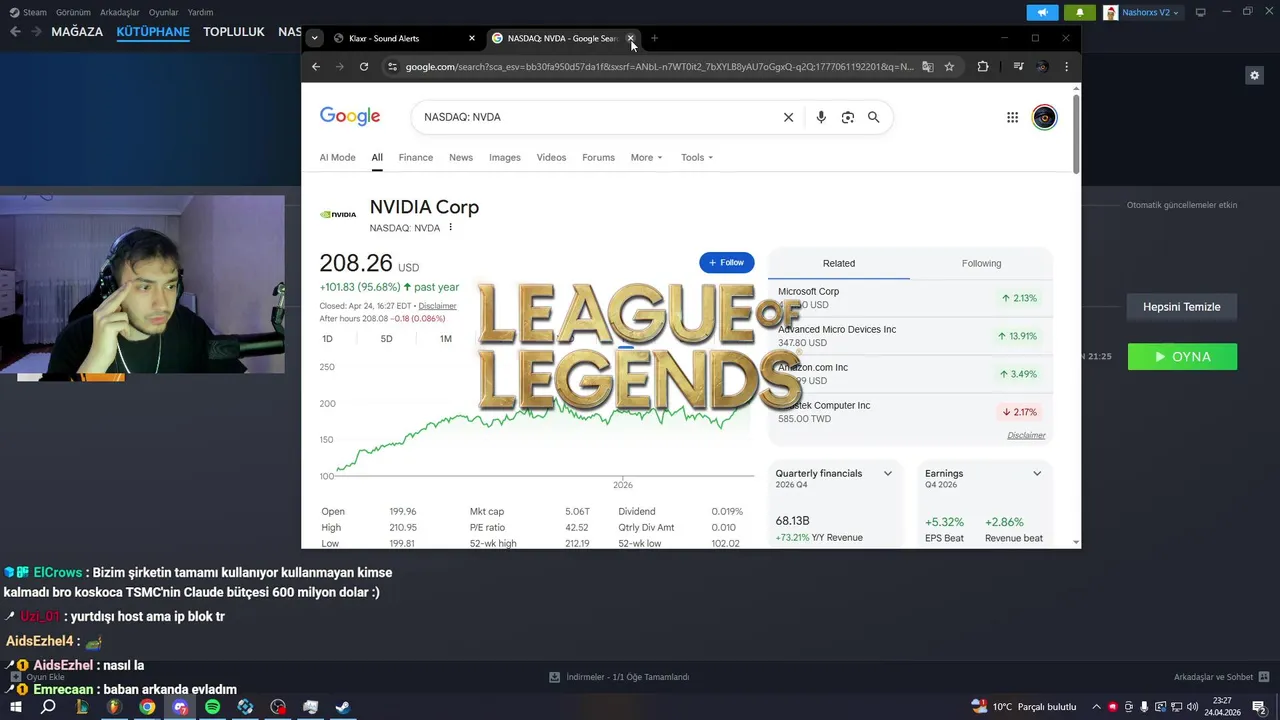Open Steam Yardım menu
This screenshot has height=720, width=1280.
[x=200, y=12]
